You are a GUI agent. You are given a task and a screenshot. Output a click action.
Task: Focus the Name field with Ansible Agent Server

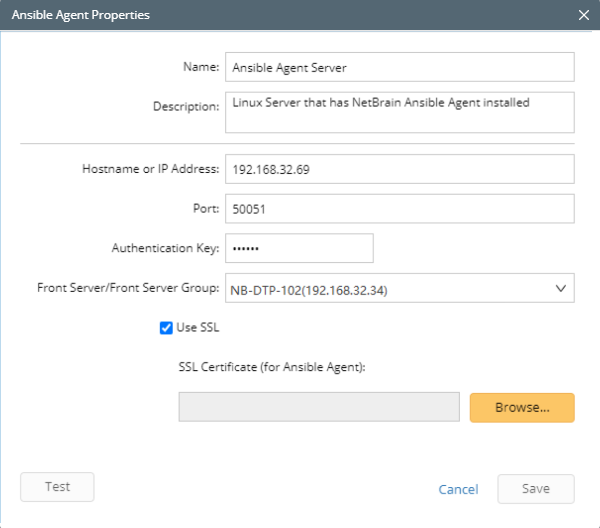[x=399, y=67]
